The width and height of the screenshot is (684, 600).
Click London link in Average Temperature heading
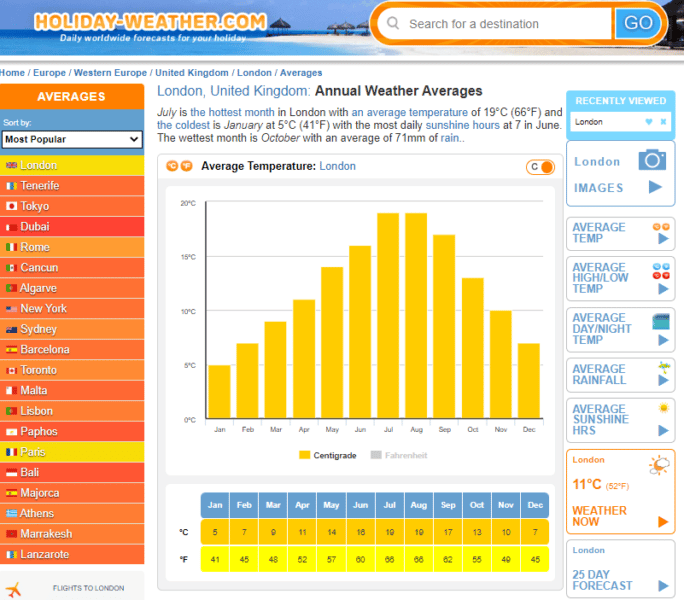coord(337,166)
